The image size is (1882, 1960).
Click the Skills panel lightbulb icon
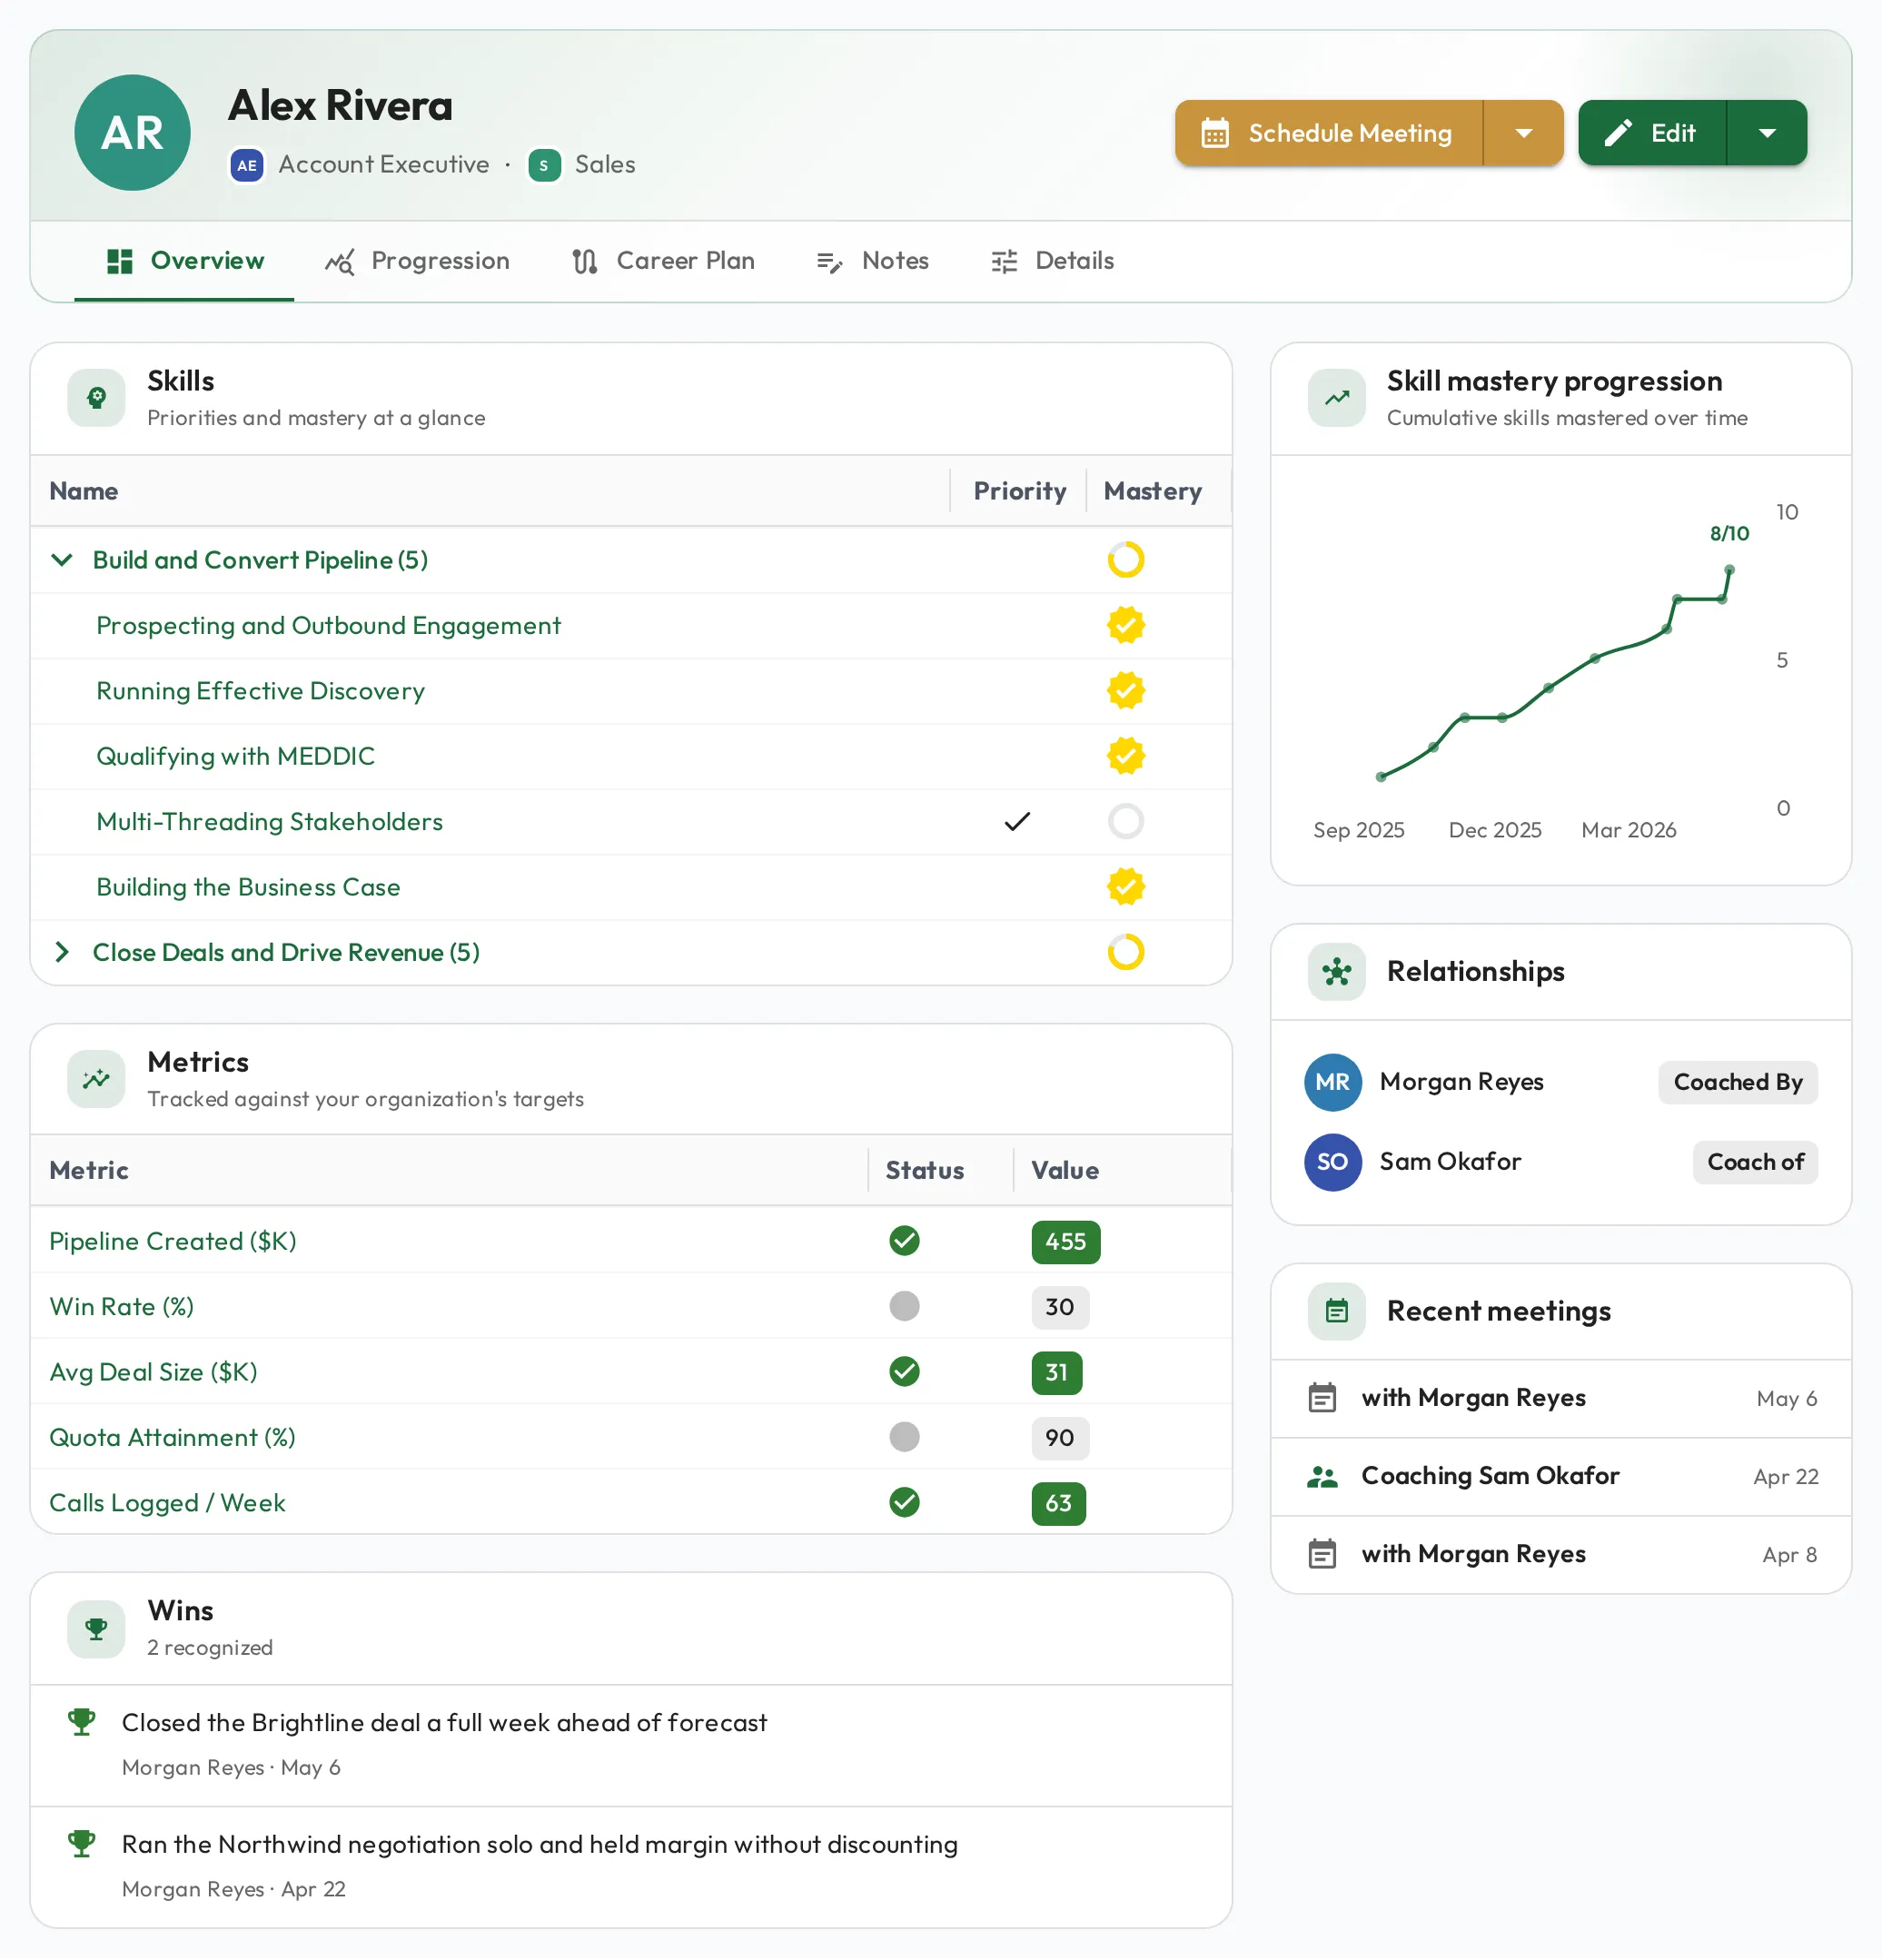tap(96, 398)
